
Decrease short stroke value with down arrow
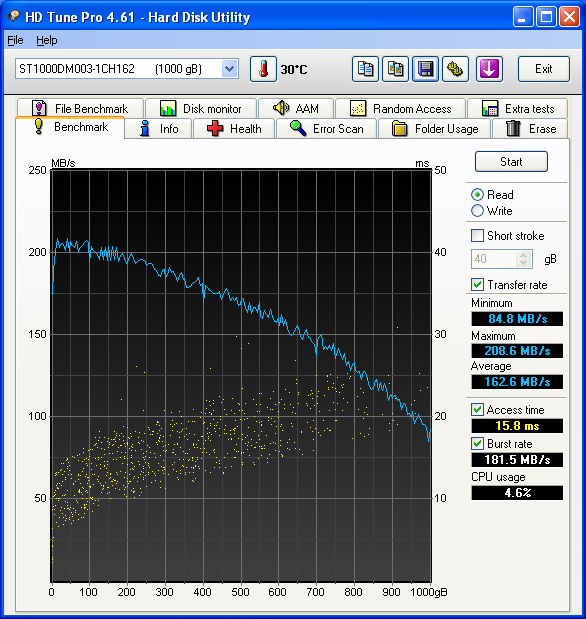coord(524,263)
